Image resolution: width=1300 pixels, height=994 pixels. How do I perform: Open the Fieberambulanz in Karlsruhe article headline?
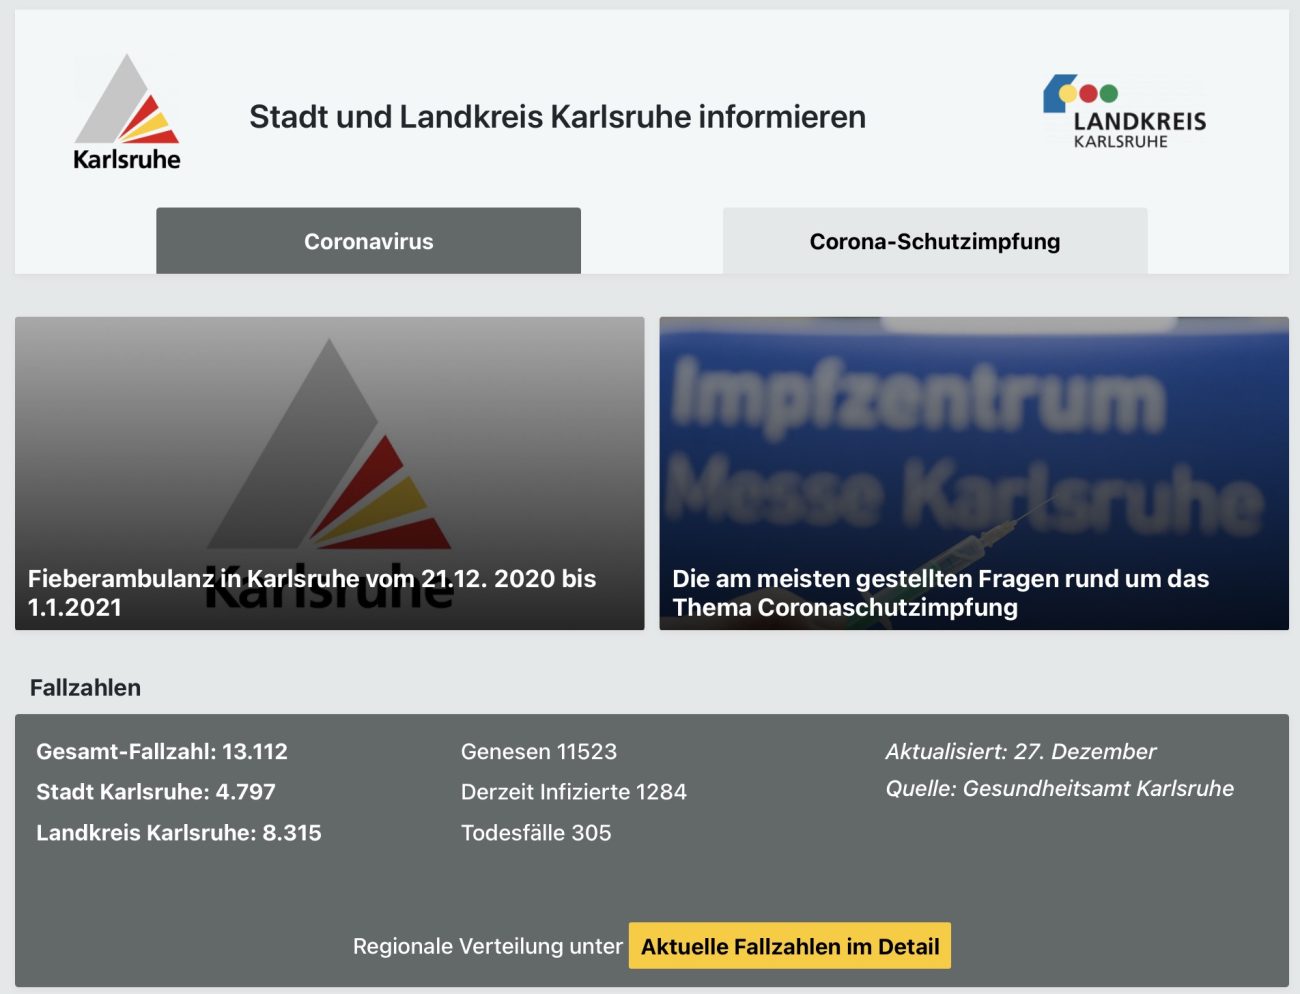pyautogui.click(x=312, y=592)
